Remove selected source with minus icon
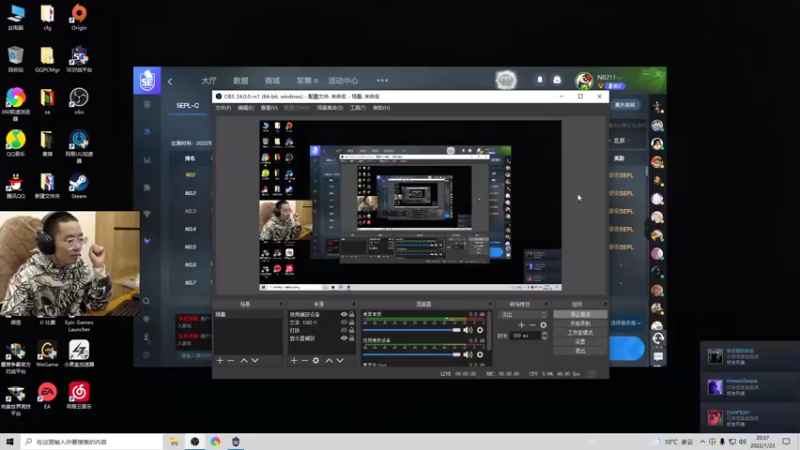This screenshot has height=450, width=800. pos(305,361)
